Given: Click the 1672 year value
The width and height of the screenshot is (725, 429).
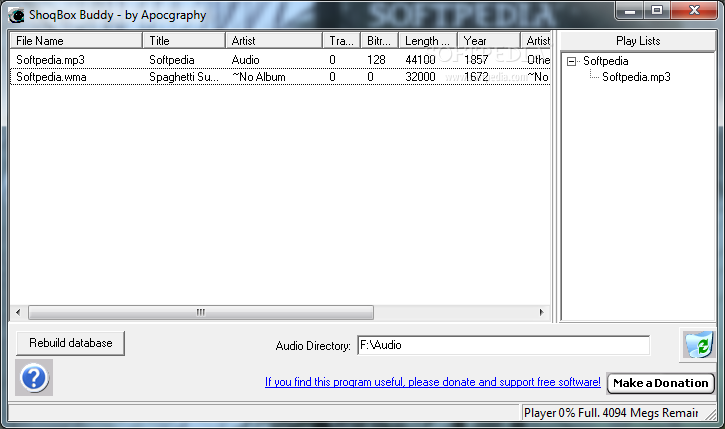Looking at the screenshot, I should tap(476, 77).
